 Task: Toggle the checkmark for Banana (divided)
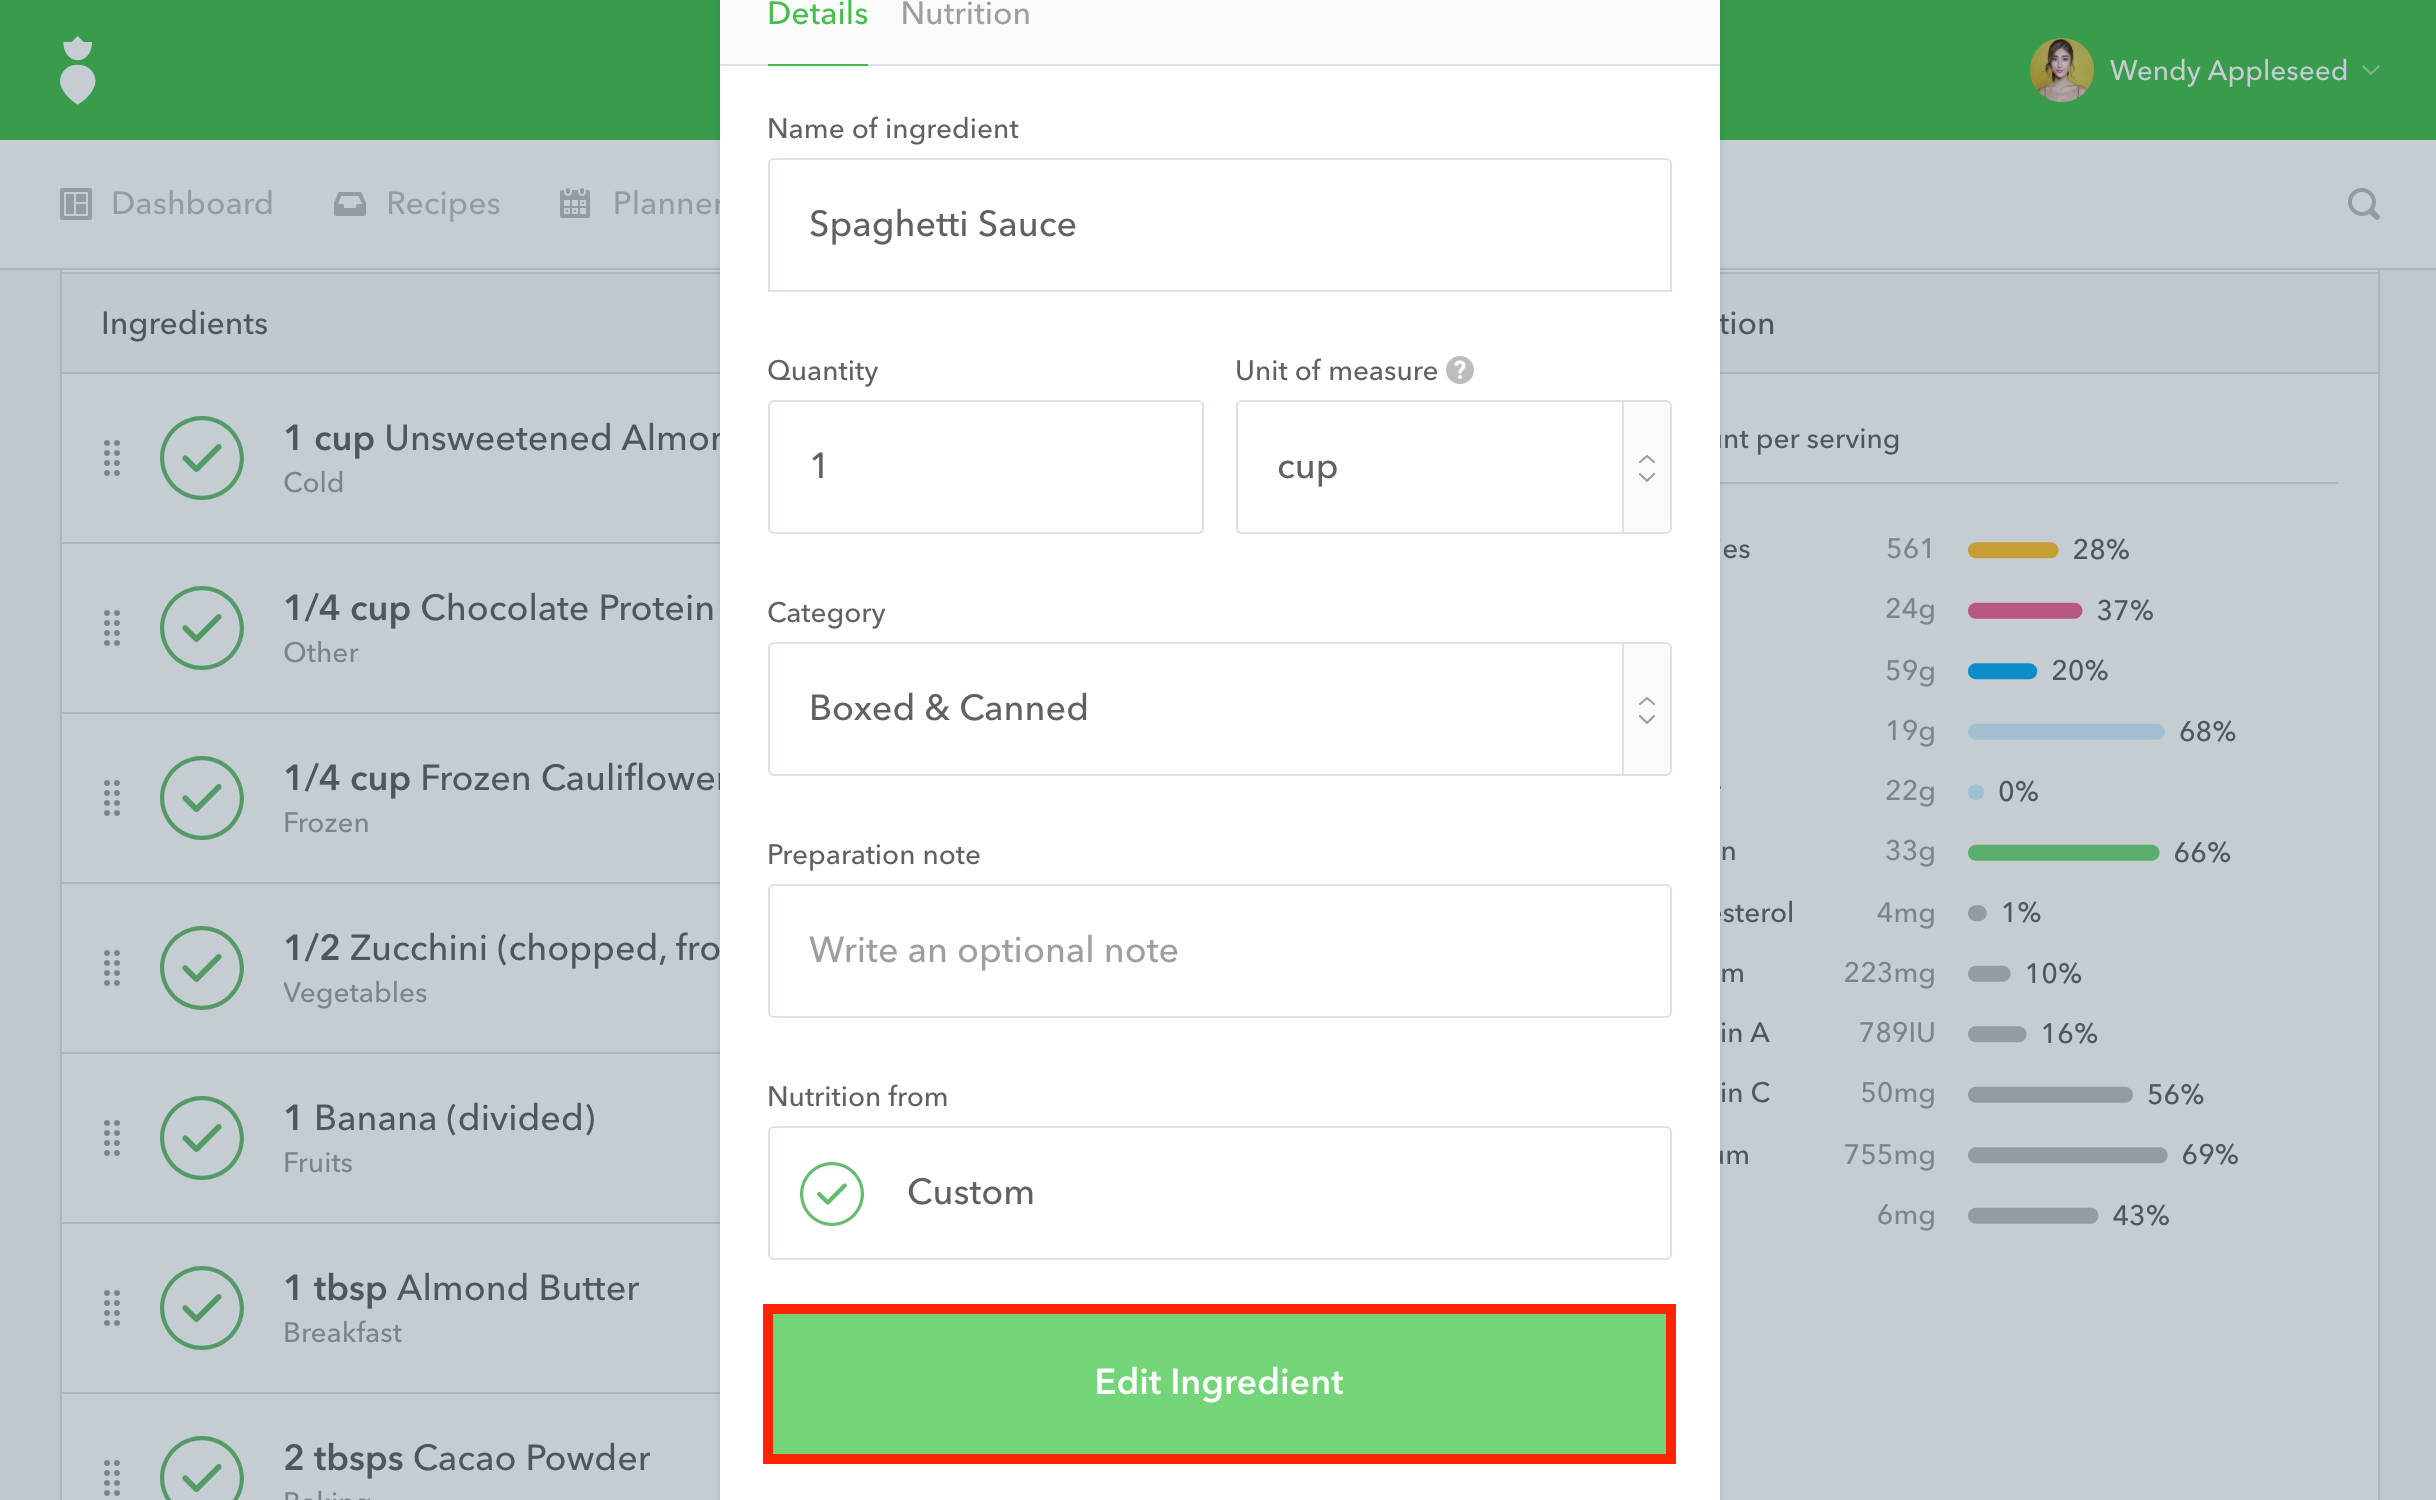click(202, 1138)
